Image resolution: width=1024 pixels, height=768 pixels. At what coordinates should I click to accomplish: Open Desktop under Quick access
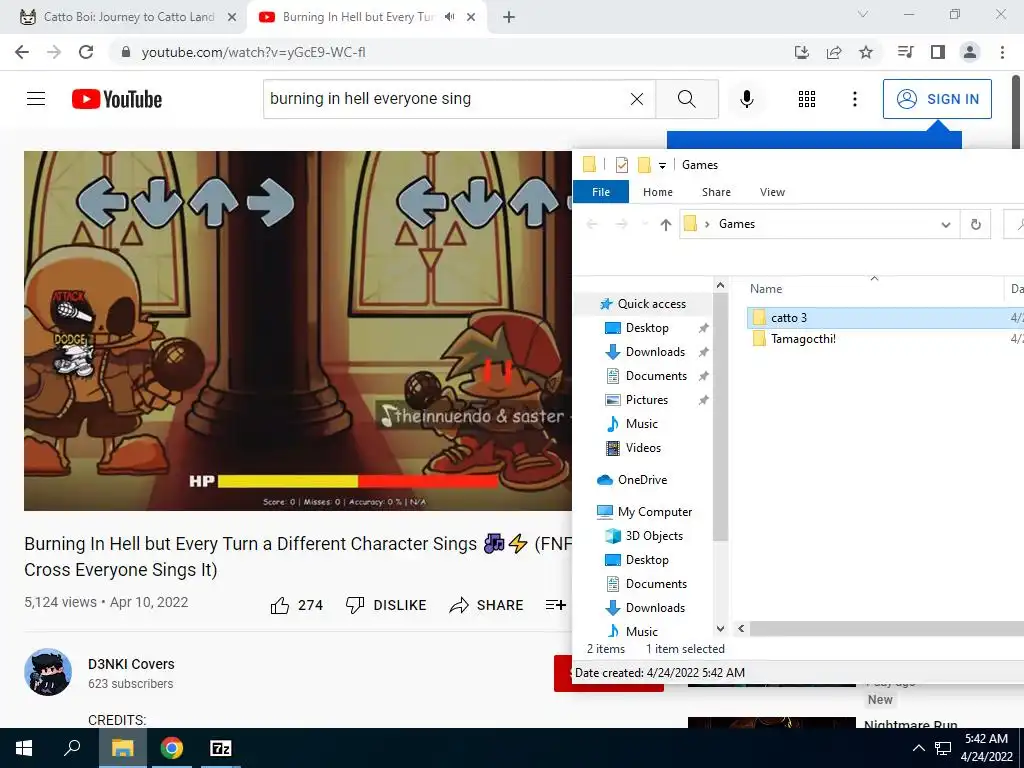(x=647, y=328)
